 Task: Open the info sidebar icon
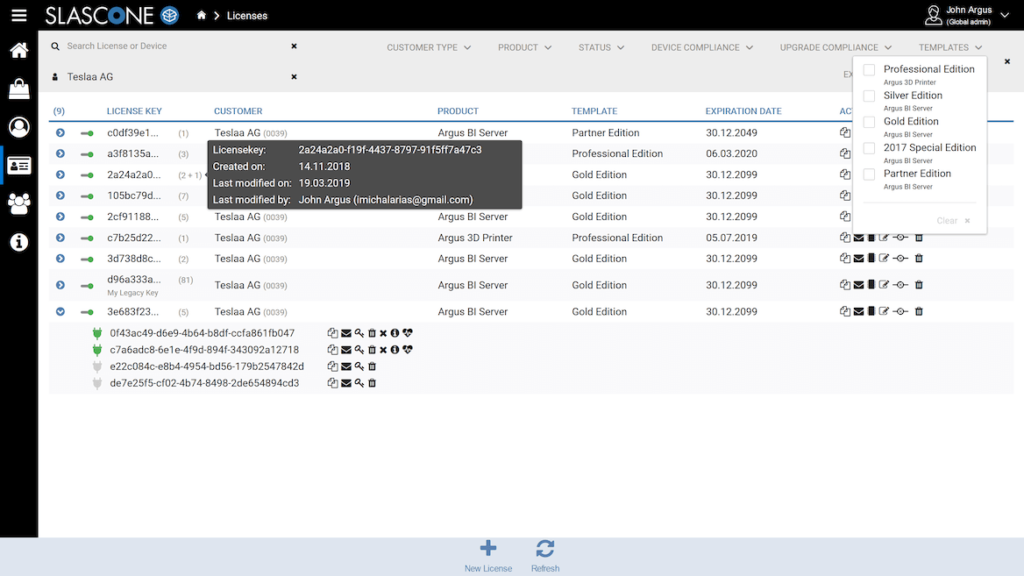[x=18, y=242]
